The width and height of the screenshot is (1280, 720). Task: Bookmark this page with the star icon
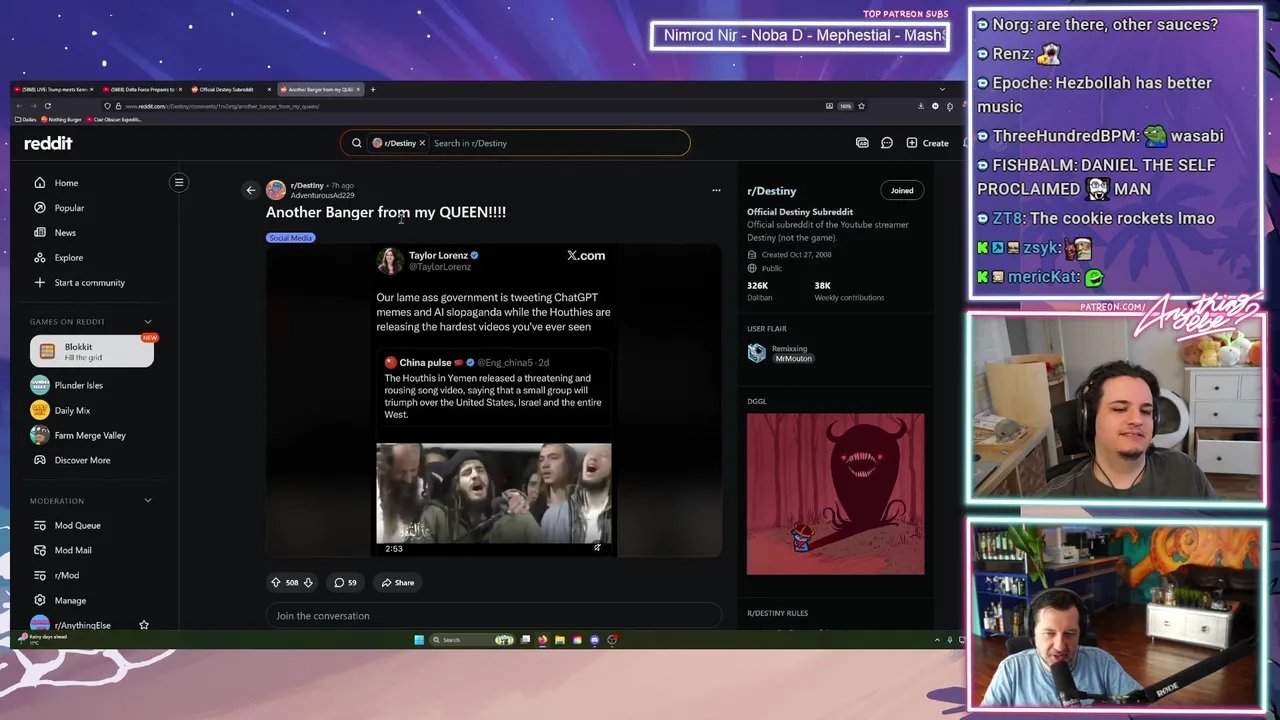tap(861, 106)
